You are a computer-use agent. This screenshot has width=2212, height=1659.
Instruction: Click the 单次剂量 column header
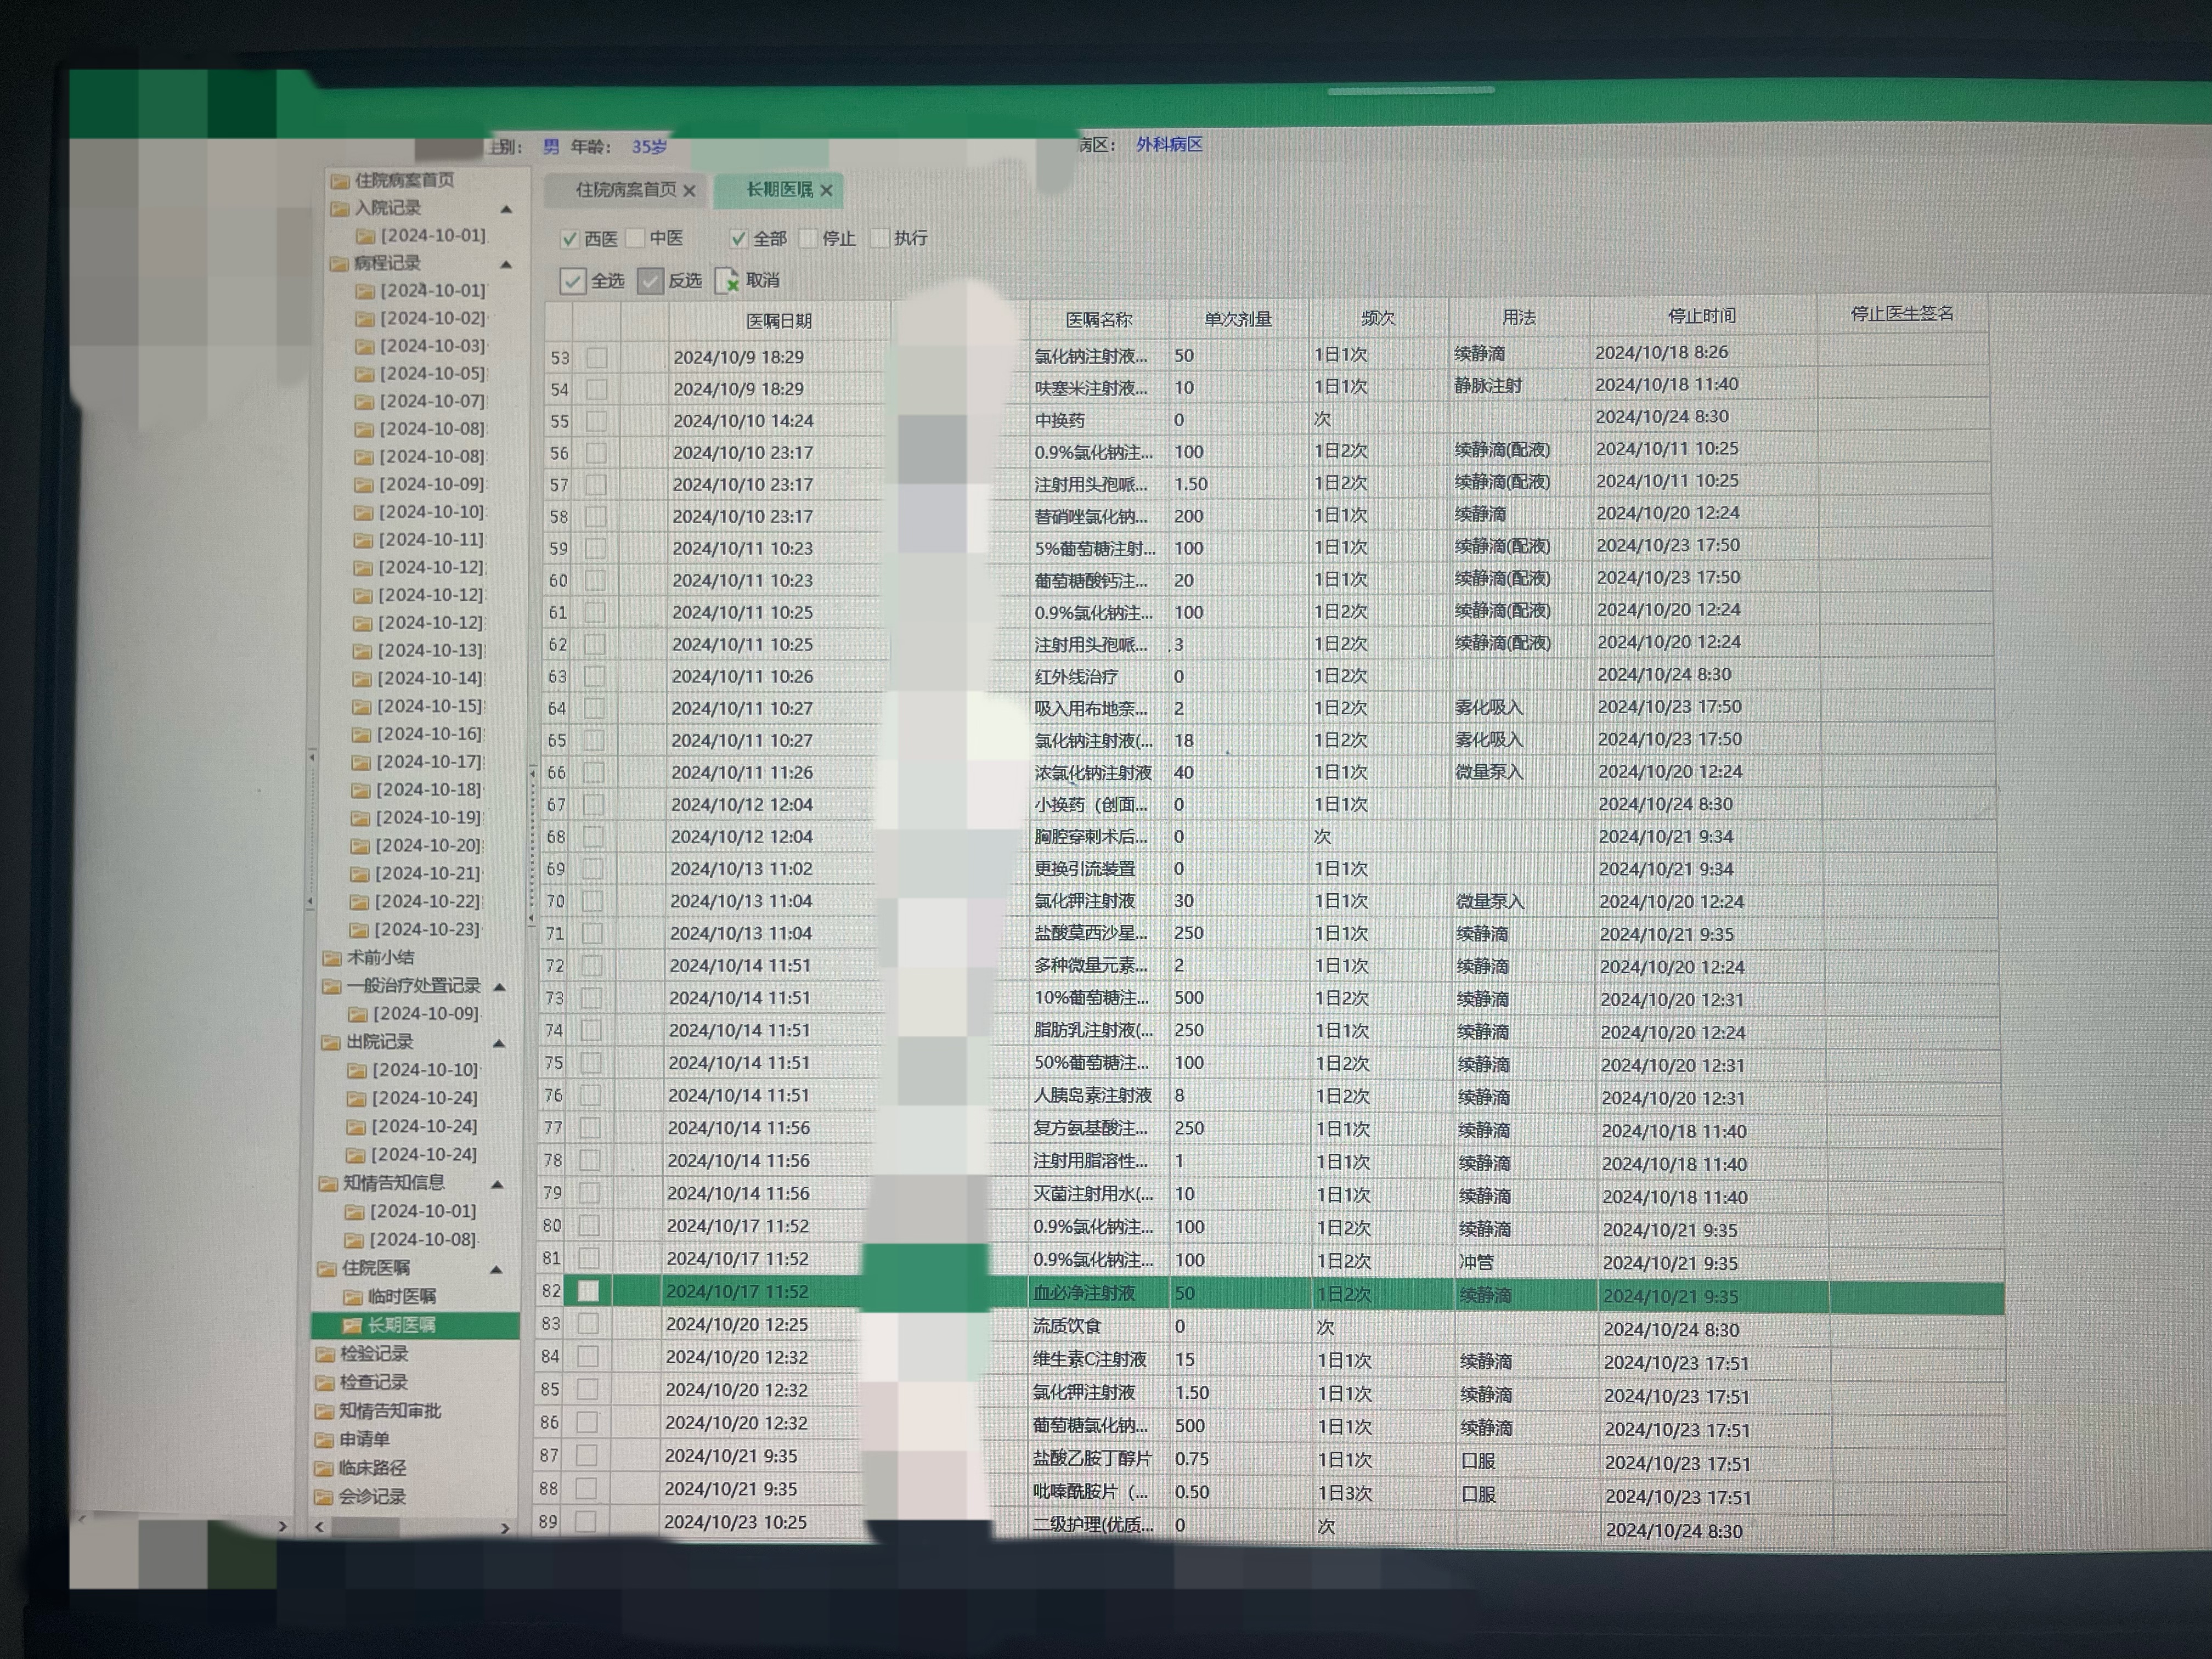tap(1238, 319)
